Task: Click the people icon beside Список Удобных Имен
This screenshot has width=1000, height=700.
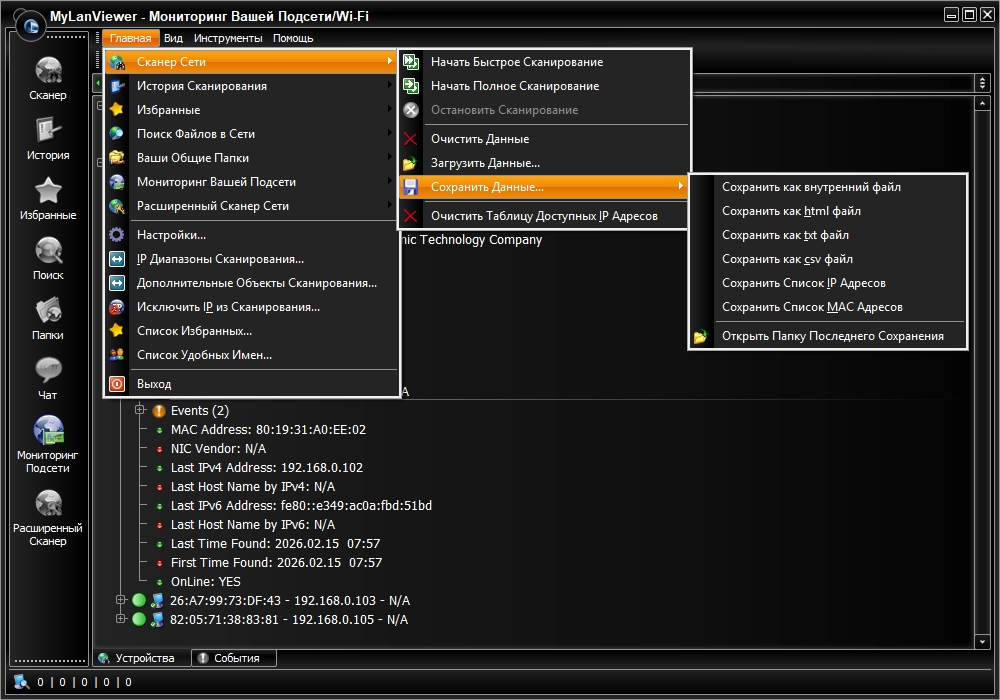Action: pos(117,355)
